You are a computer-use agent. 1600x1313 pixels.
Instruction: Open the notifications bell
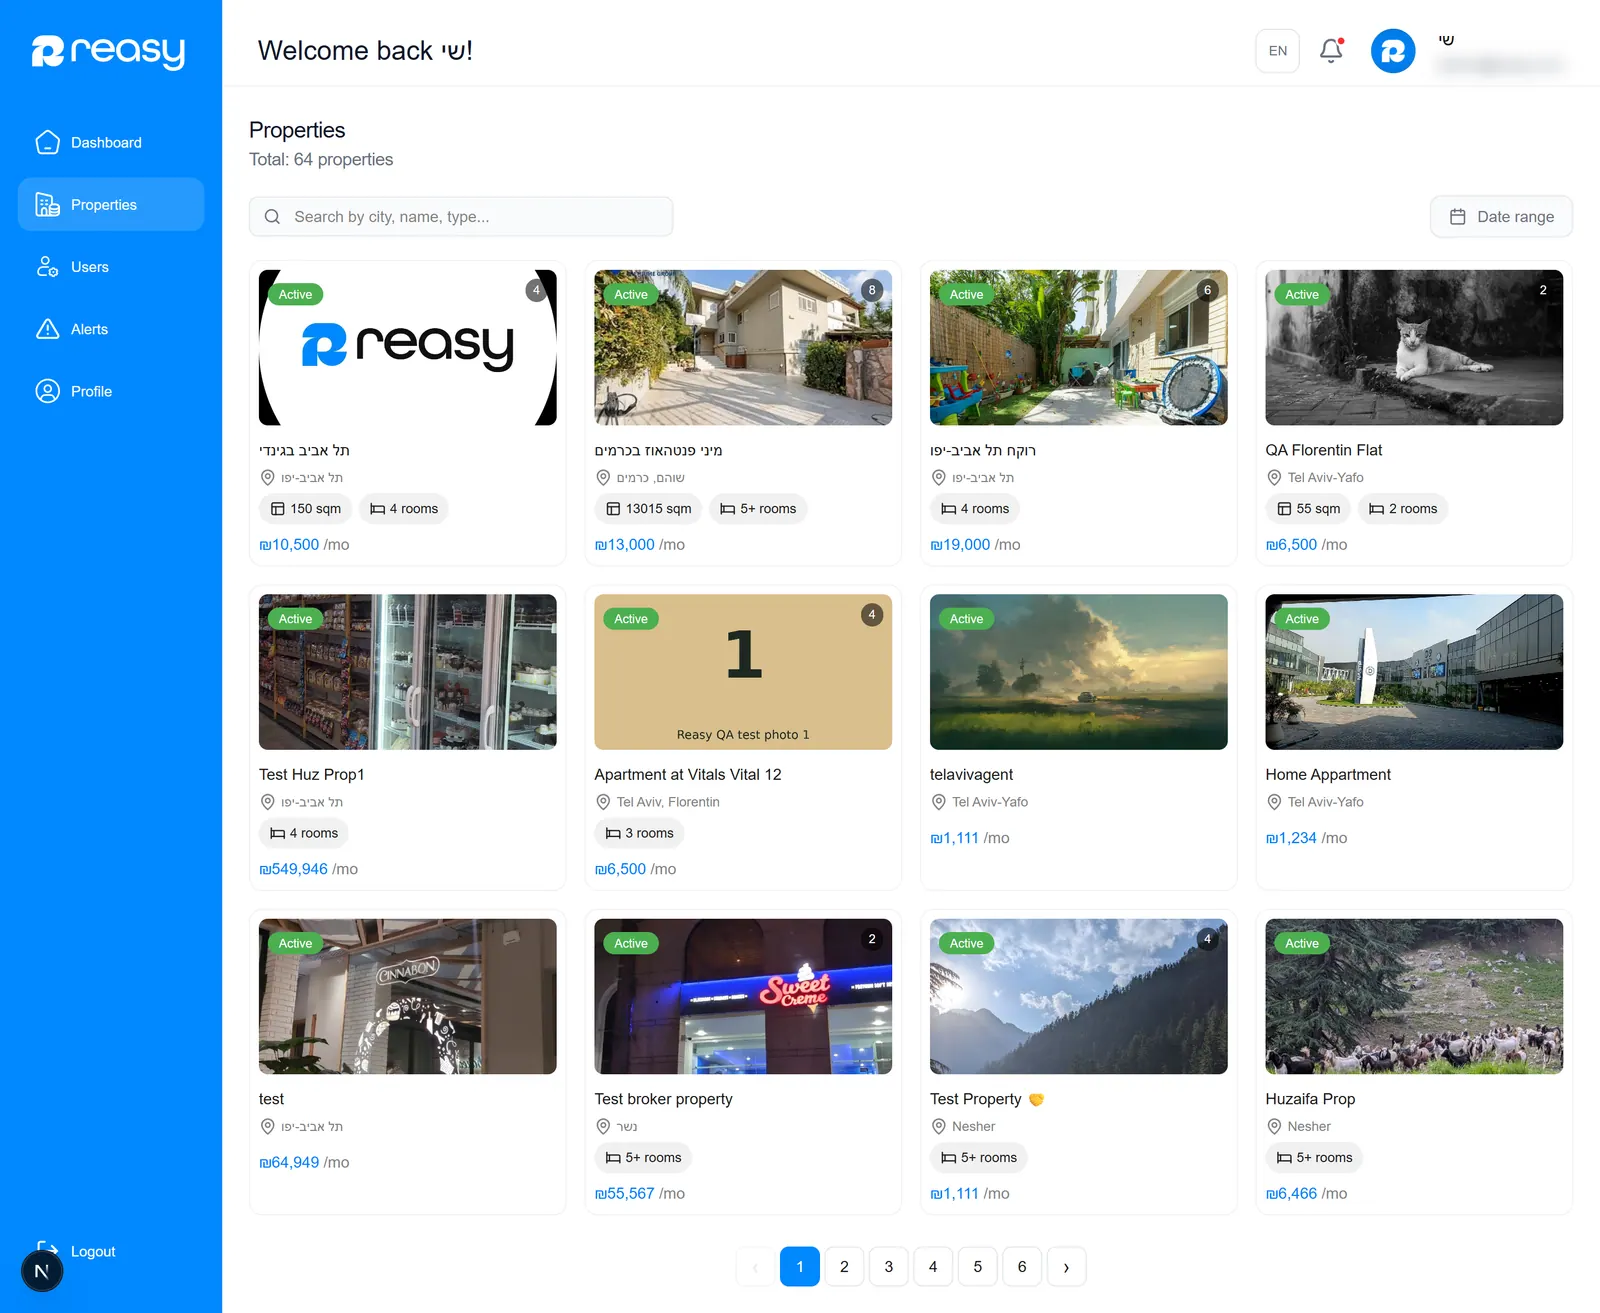(1331, 50)
